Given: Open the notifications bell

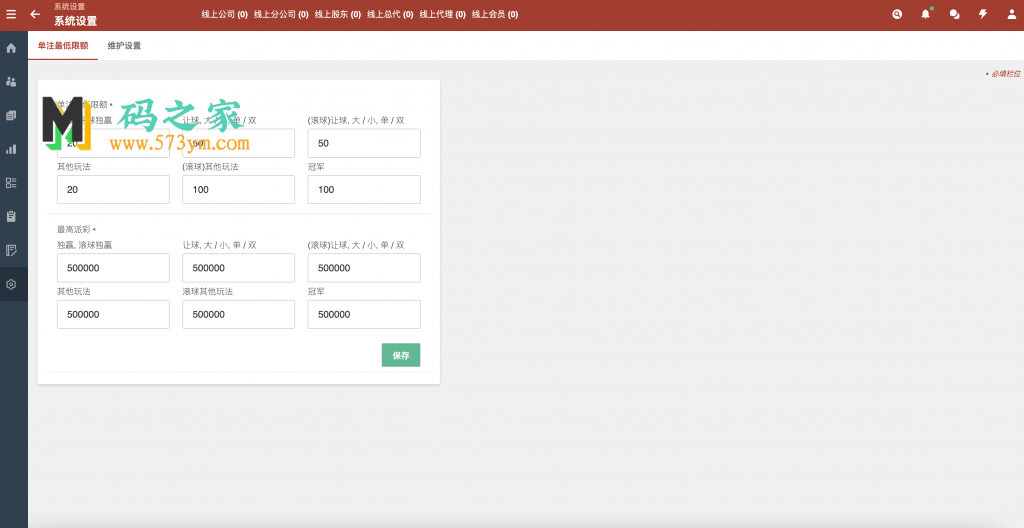Looking at the screenshot, I should coord(925,14).
